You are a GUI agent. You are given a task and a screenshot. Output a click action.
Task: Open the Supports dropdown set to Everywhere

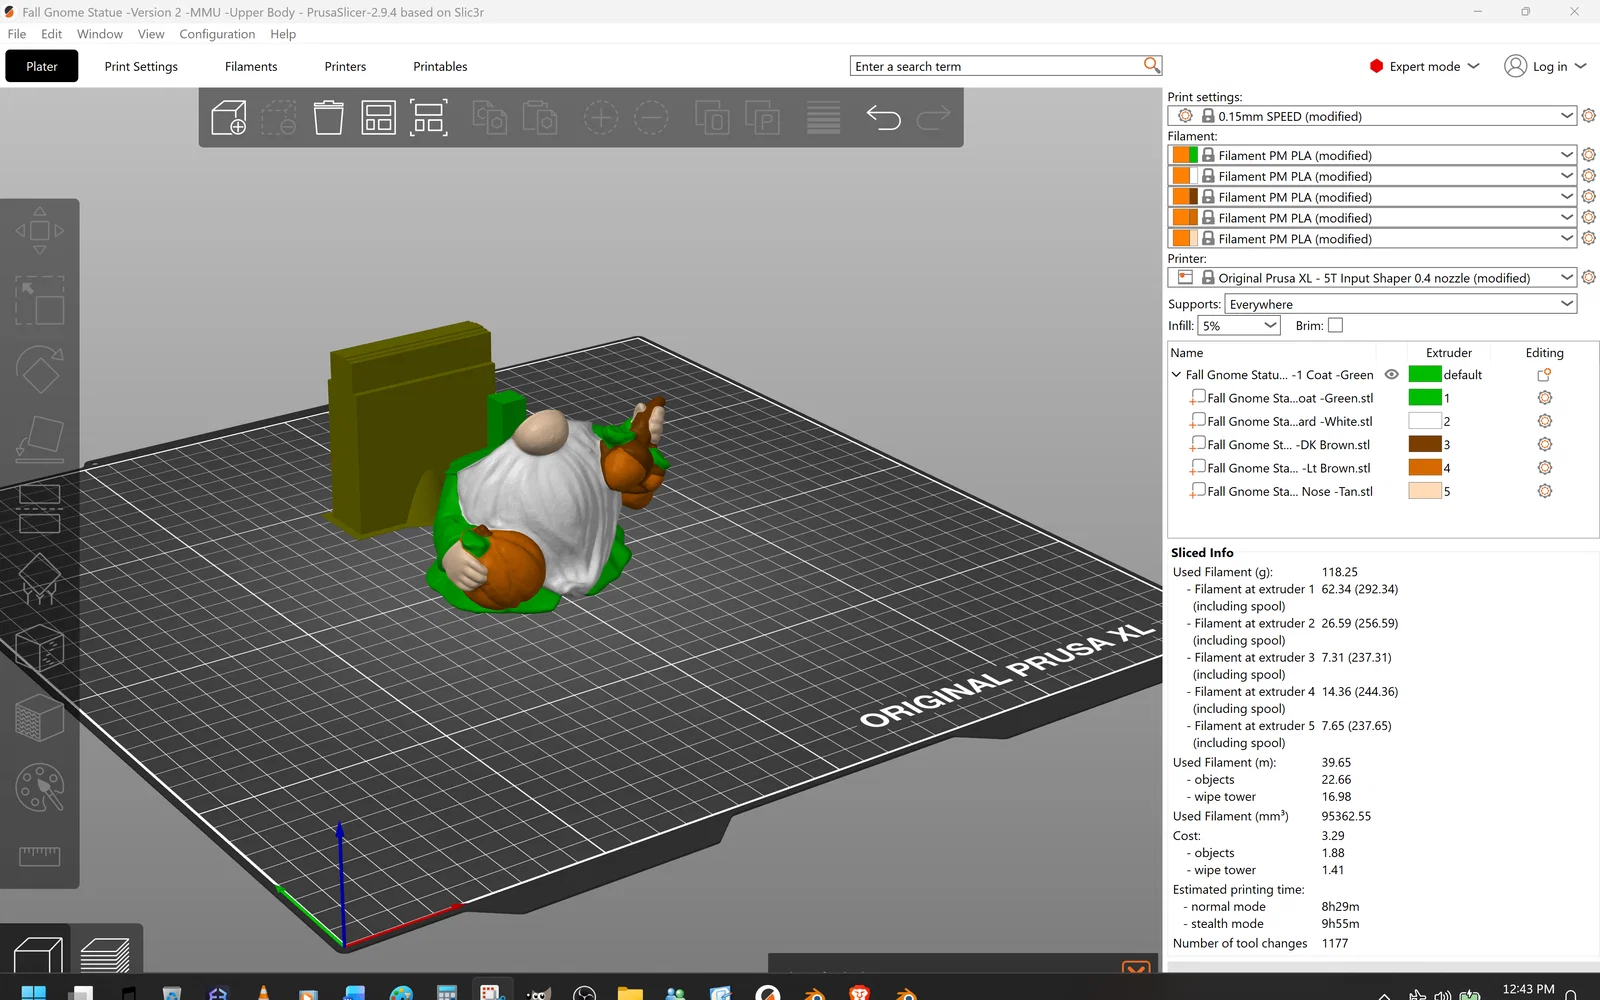click(1401, 304)
